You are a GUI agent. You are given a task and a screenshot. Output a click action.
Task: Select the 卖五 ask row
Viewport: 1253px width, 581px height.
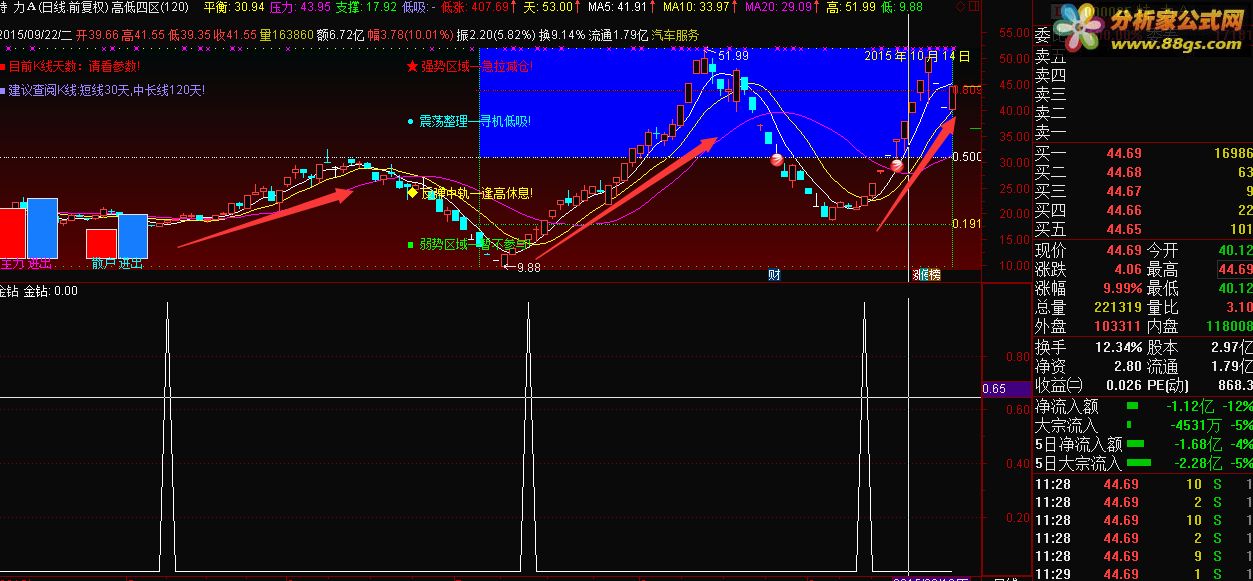click(1142, 57)
